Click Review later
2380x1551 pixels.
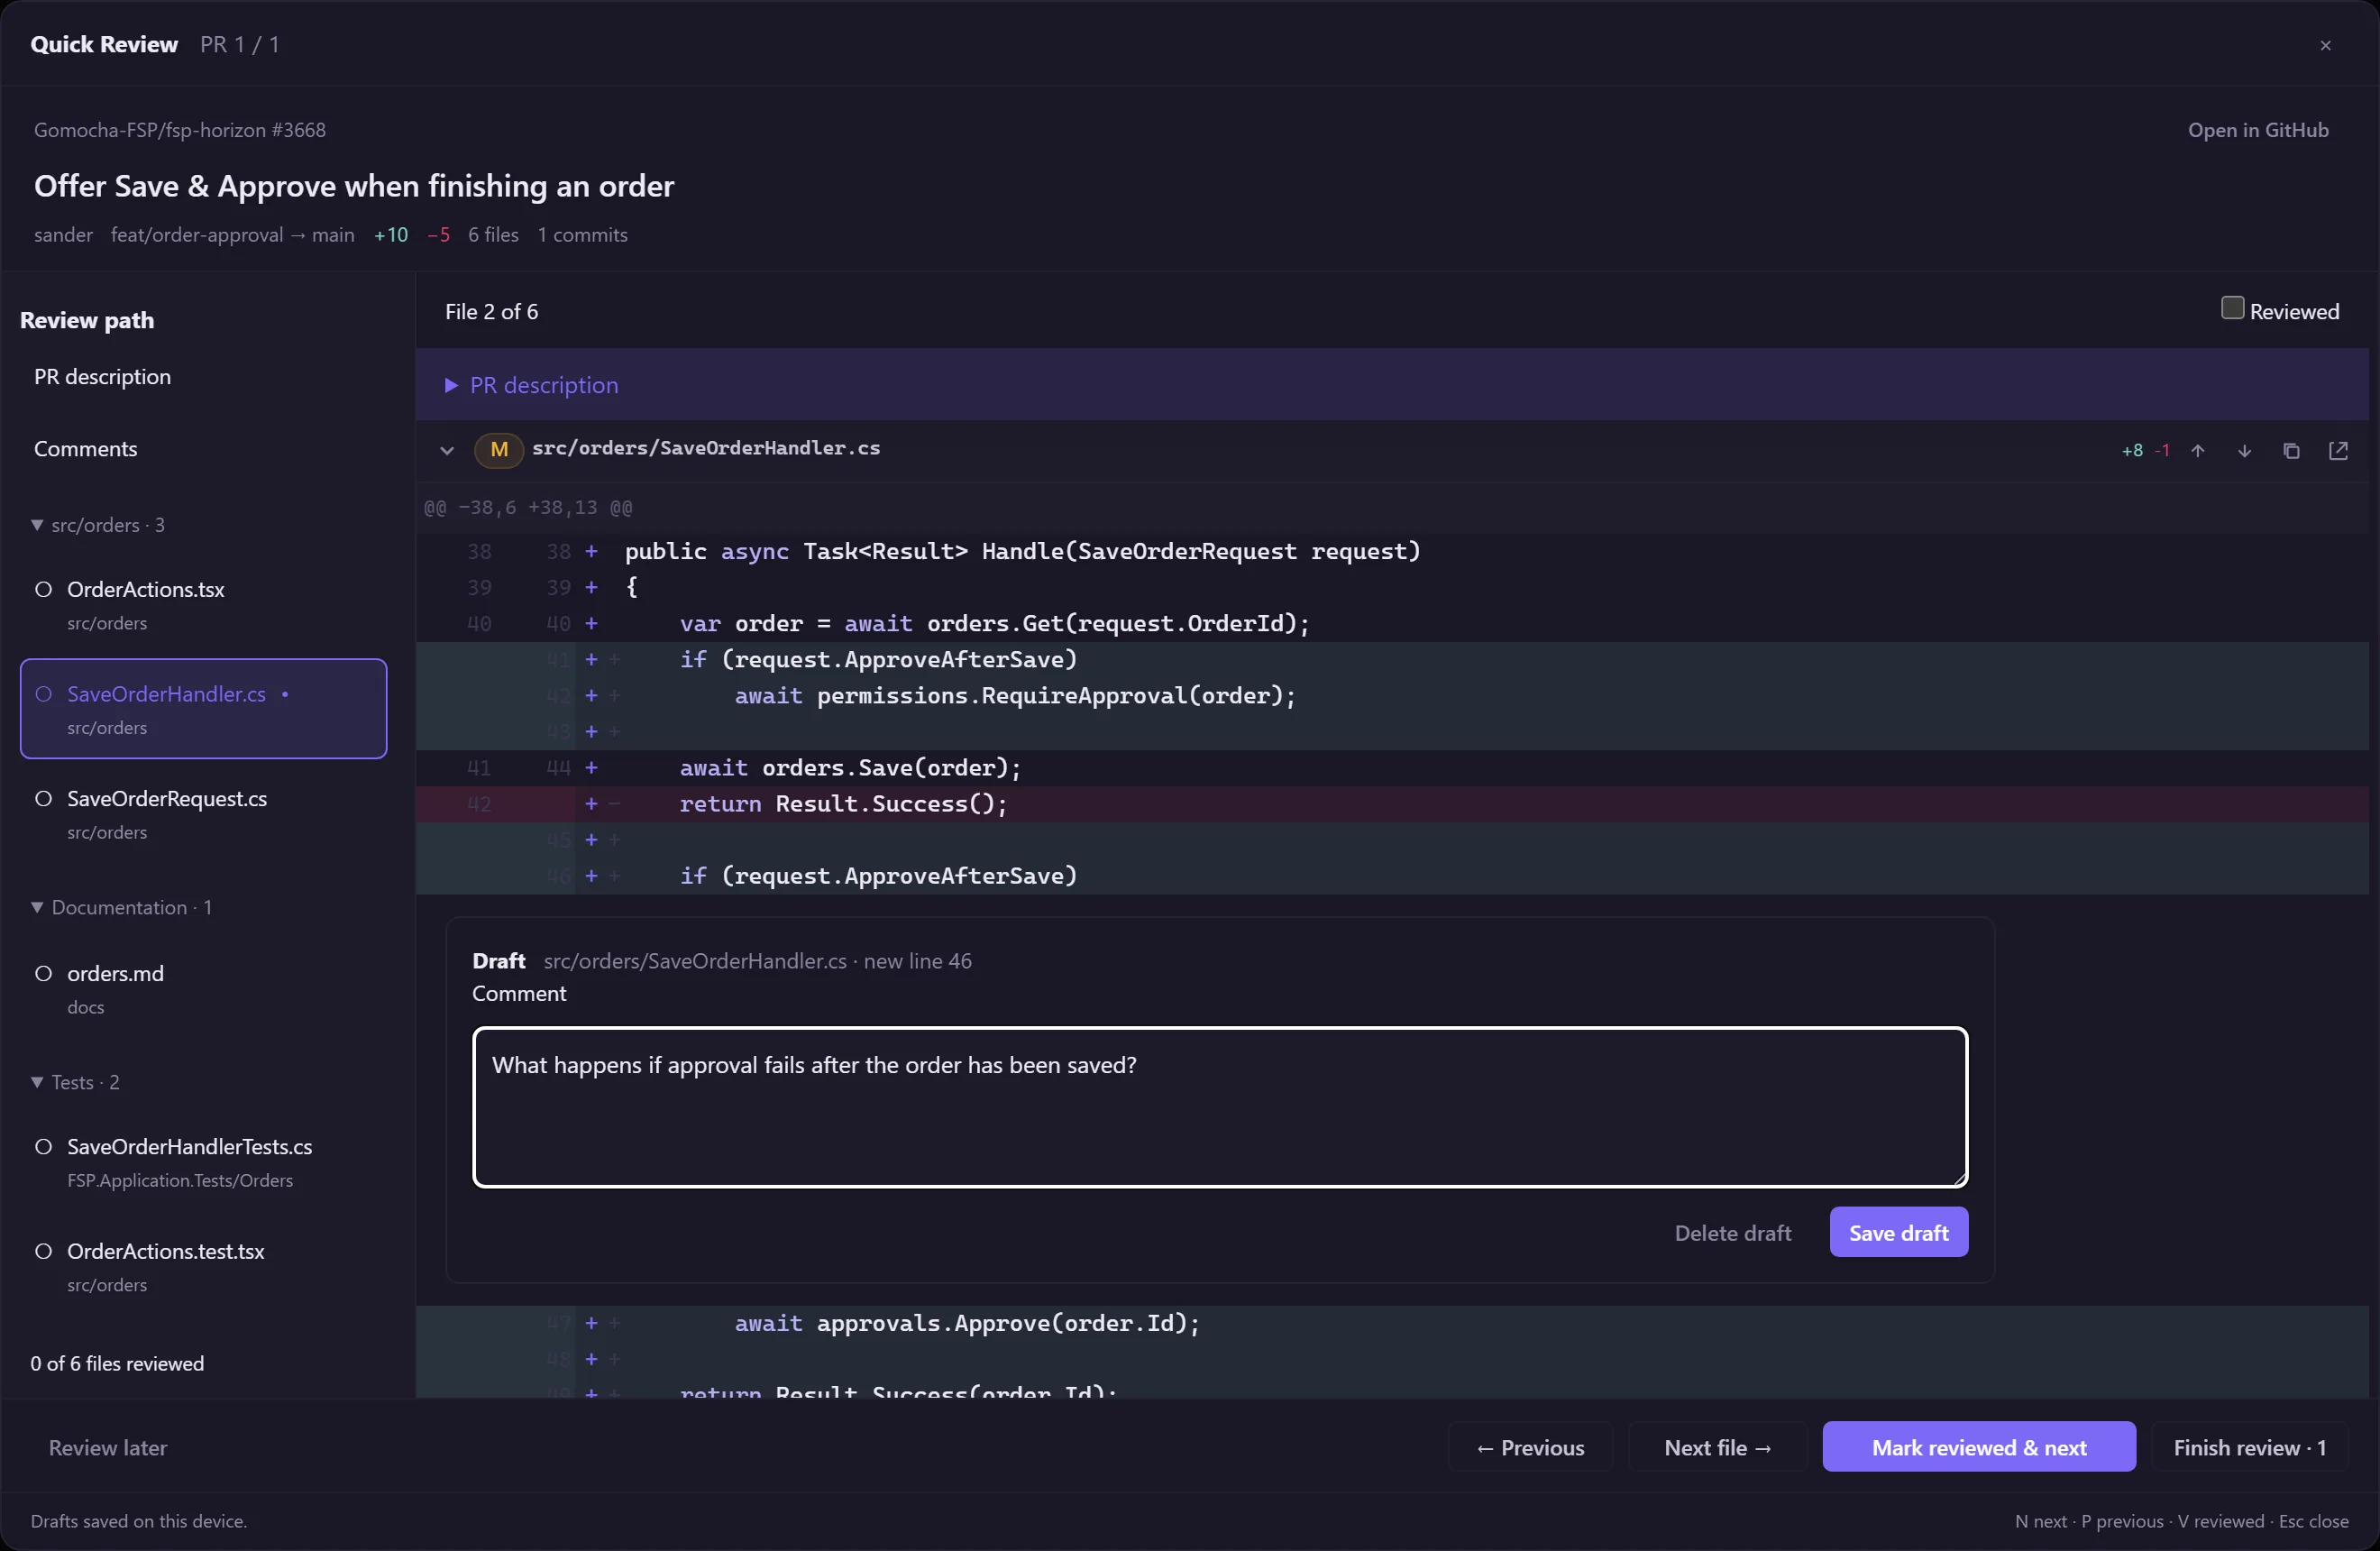pyautogui.click(x=108, y=1447)
